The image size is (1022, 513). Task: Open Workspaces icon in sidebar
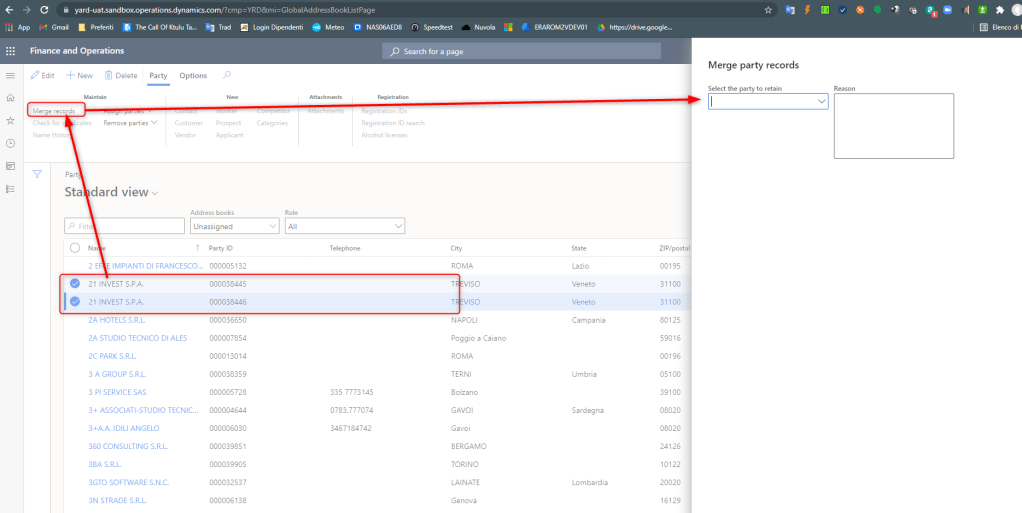click(10, 166)
